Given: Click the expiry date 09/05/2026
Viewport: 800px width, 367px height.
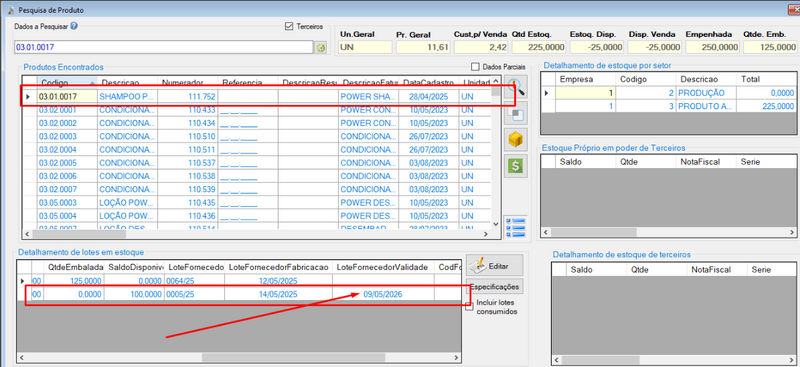Looking at the screenshot, I should (382, 294).
